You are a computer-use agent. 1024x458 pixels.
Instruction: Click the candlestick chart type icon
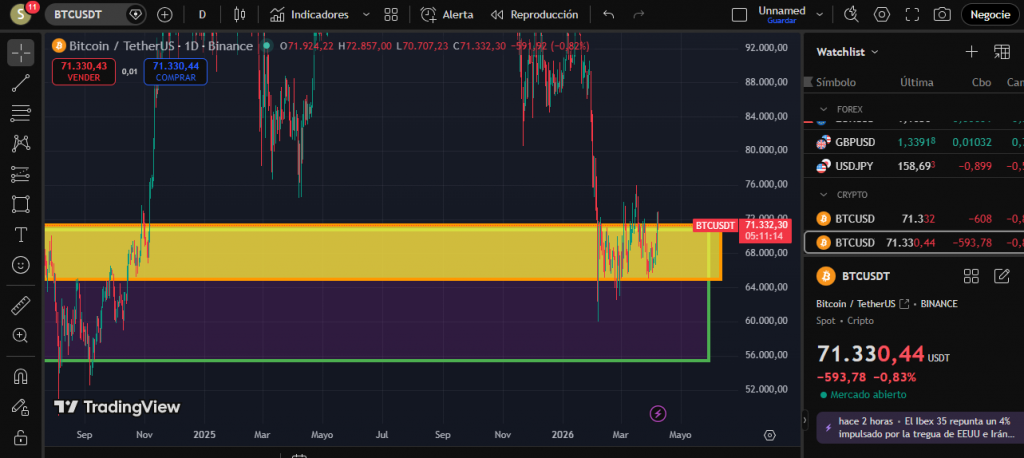[x=237, y=14]
